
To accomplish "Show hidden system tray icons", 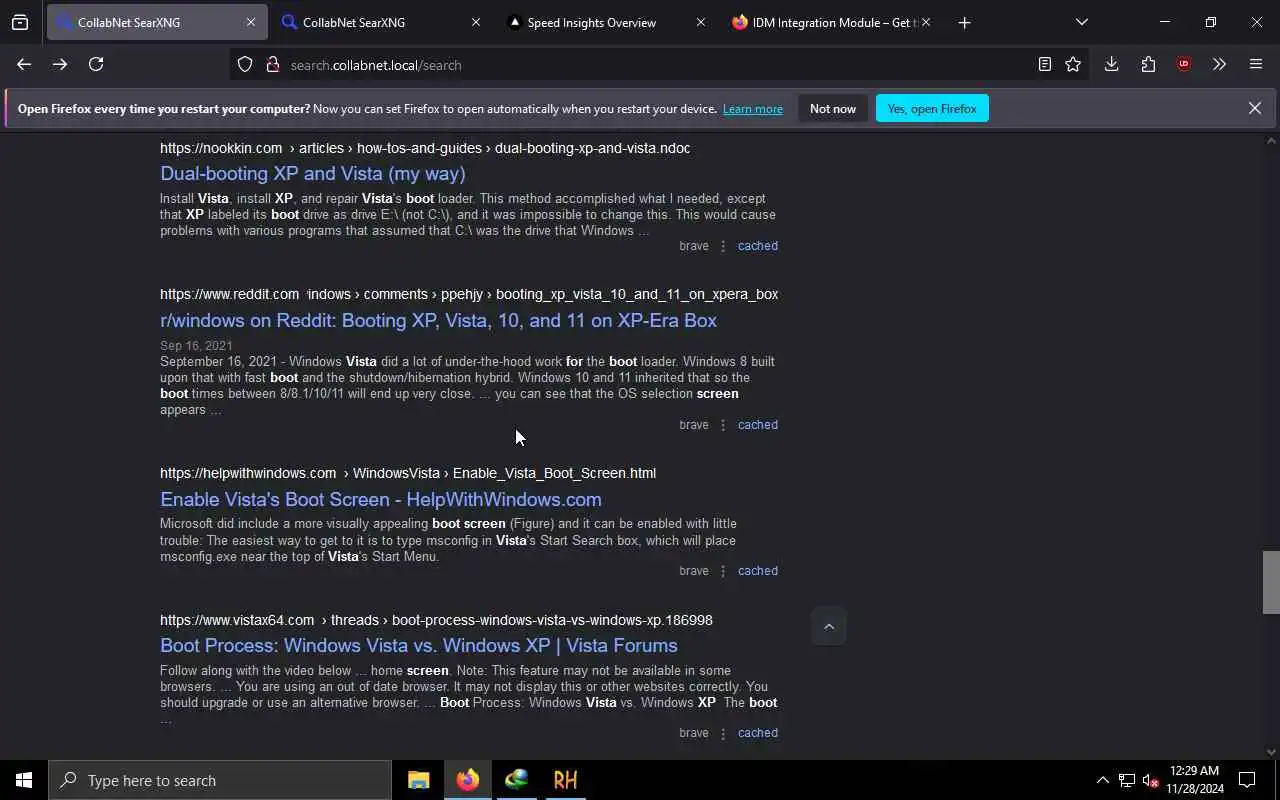I will coord(1102,780).
